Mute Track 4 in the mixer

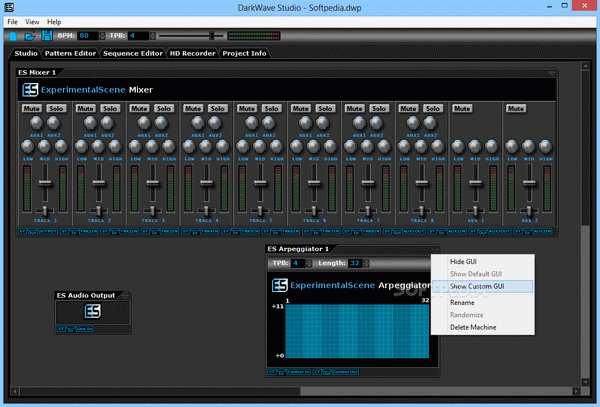193,109
